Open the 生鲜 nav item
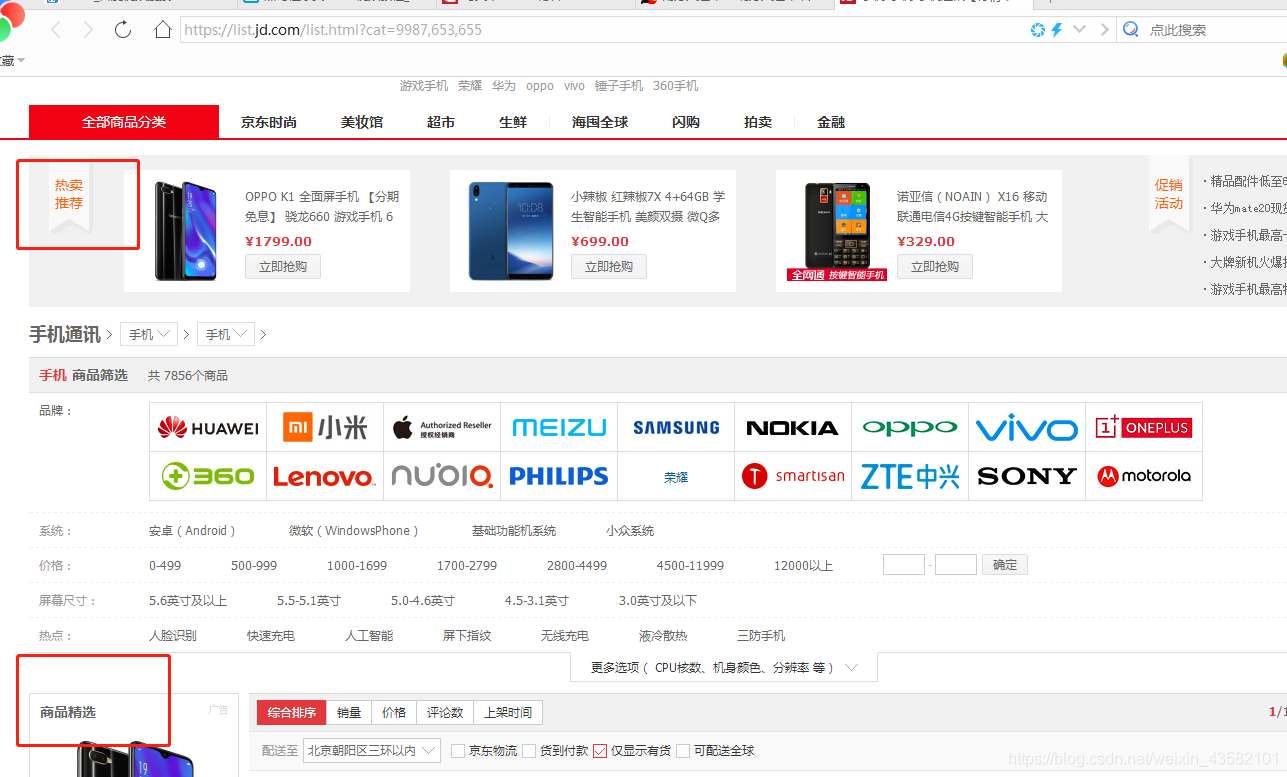Image resolution: width=1287 pixels, height=777 pixels. pyautogui.click(x=513, y=122)
